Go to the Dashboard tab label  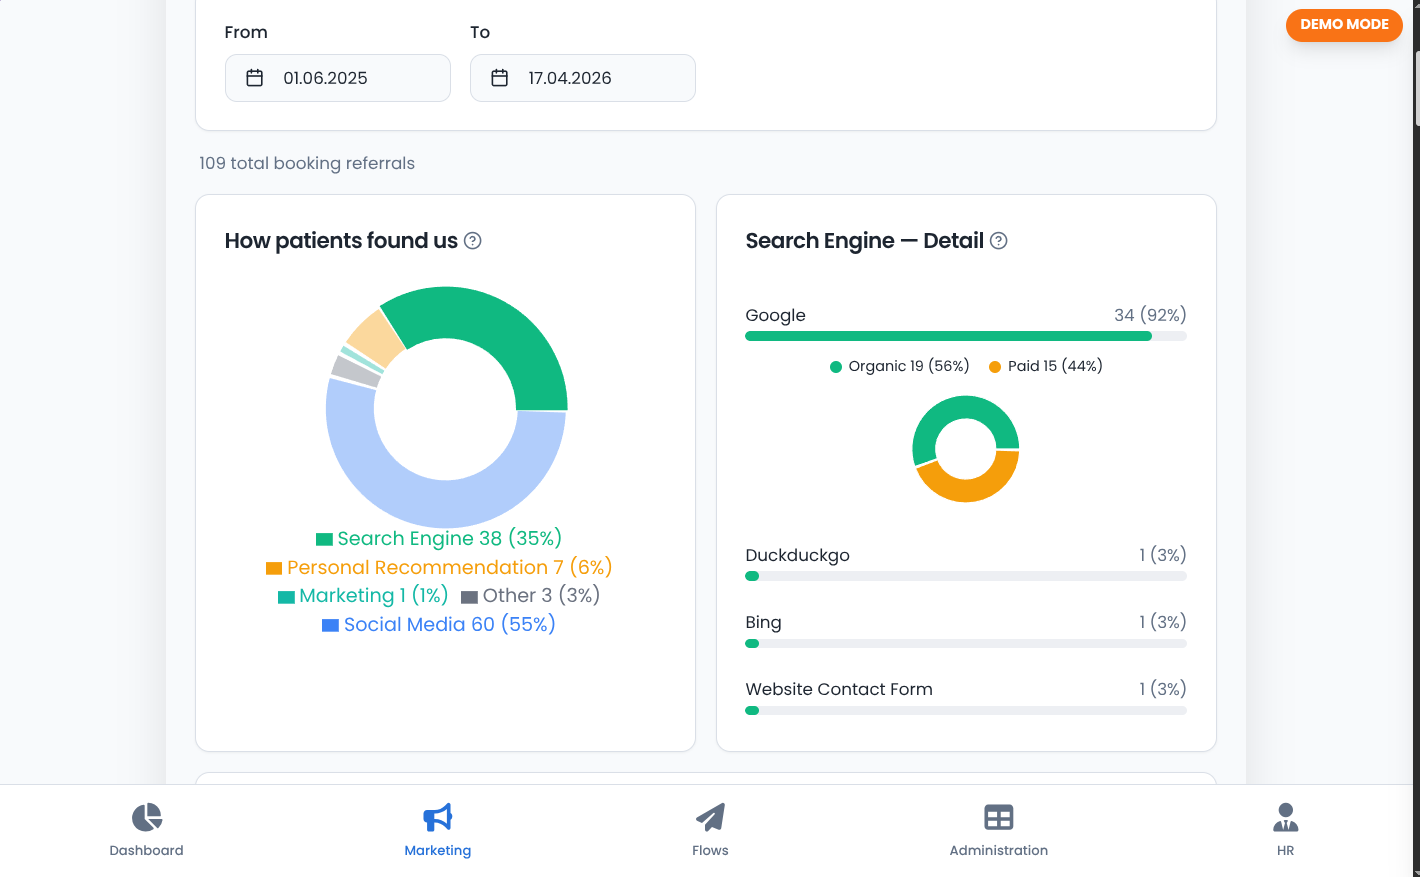[147, 851]
